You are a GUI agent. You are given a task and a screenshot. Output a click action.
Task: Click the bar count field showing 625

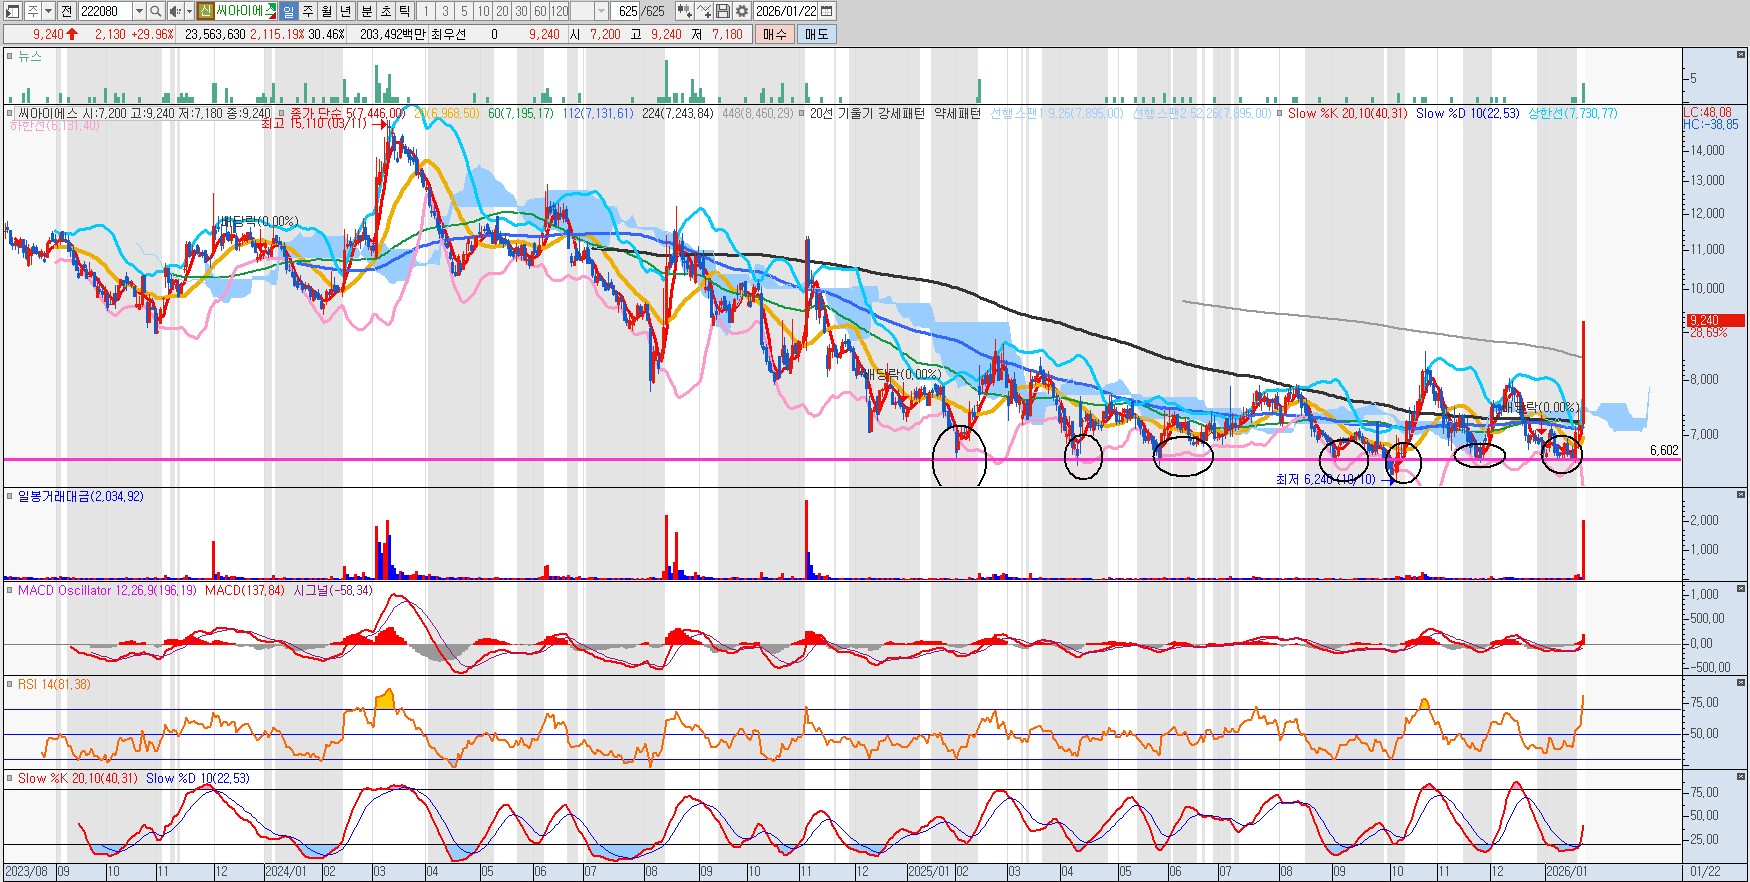point(626,11)
